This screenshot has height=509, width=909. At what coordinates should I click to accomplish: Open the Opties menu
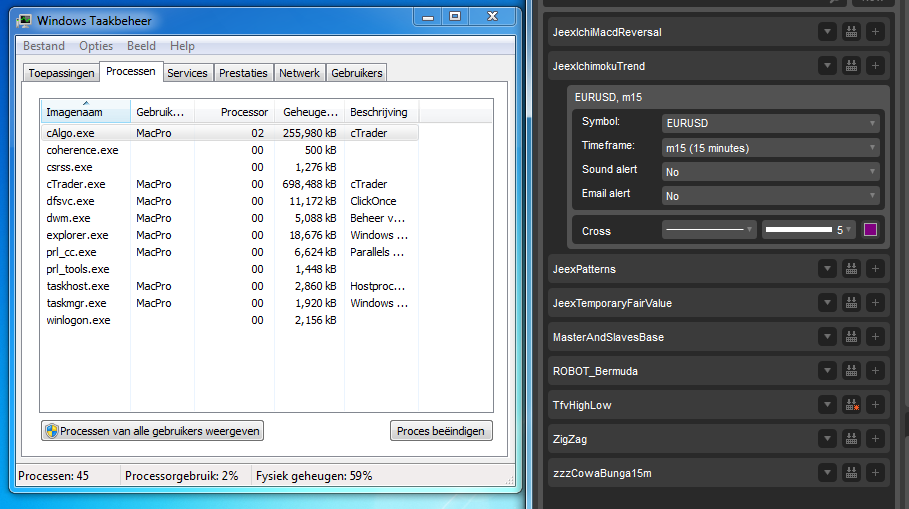tap(96, 46)
